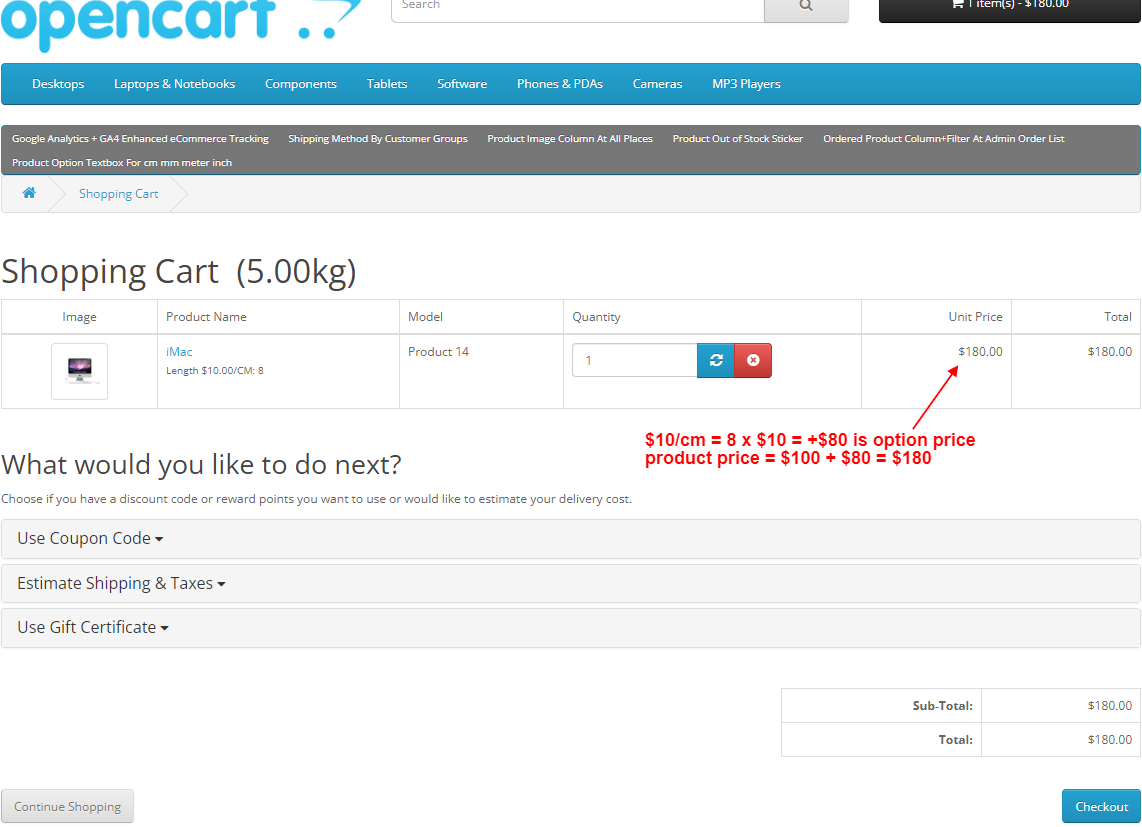1142x827 pixels.
Task: Open the Components menu
Action: tap(301, 84)
